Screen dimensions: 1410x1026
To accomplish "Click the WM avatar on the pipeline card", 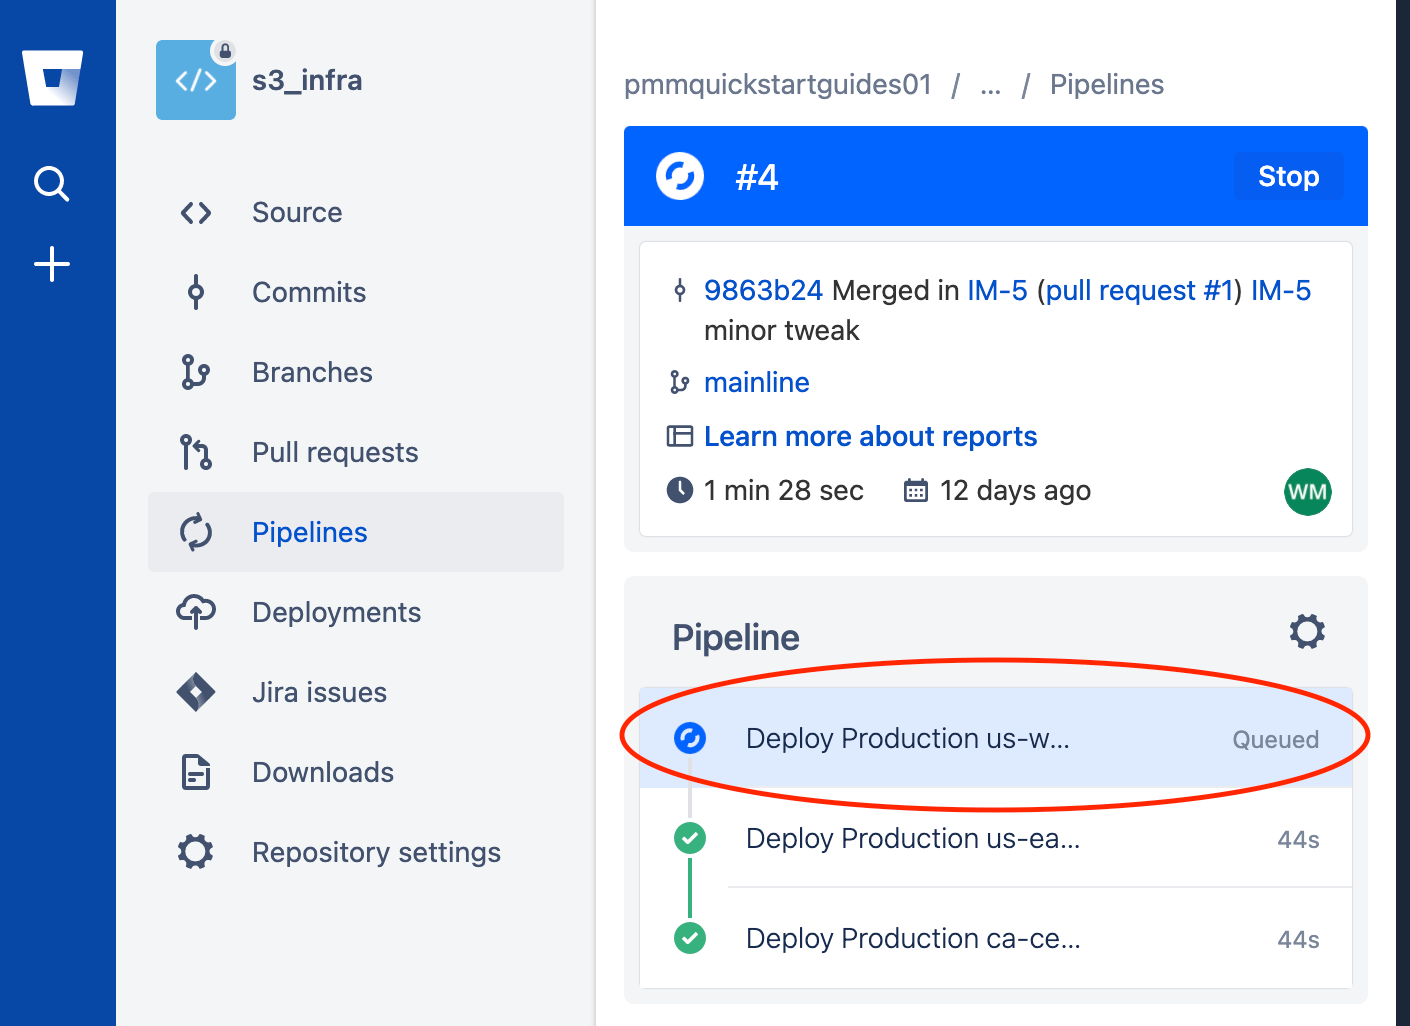I will point(1308,491).
